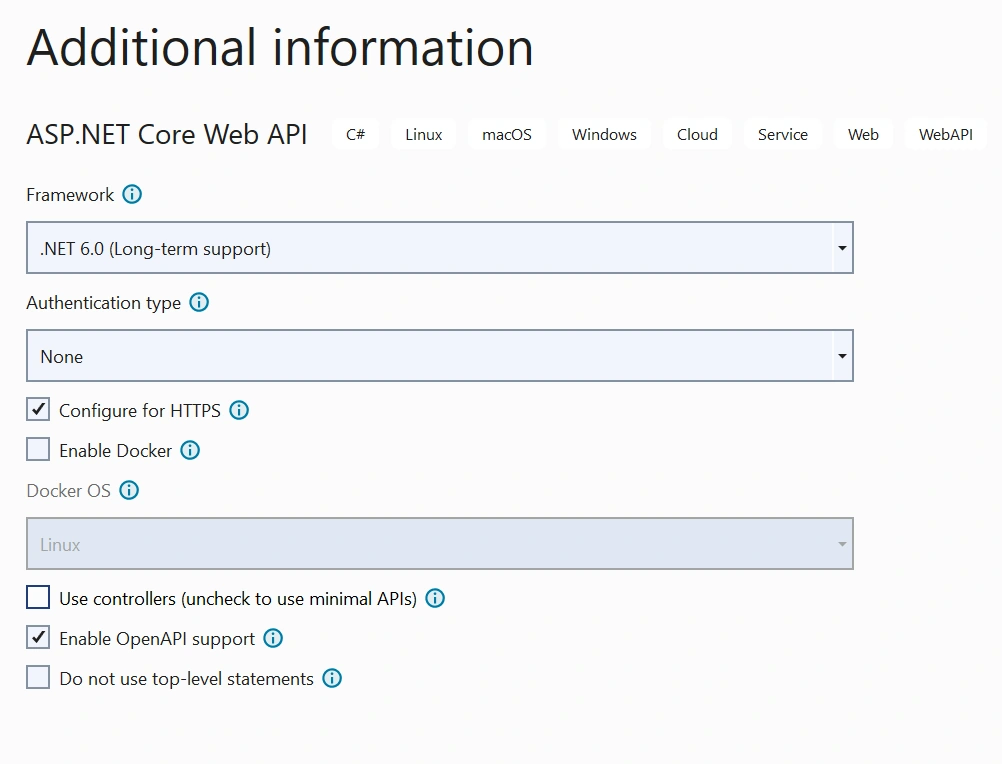View info for Use controllers option

(435, 599)
